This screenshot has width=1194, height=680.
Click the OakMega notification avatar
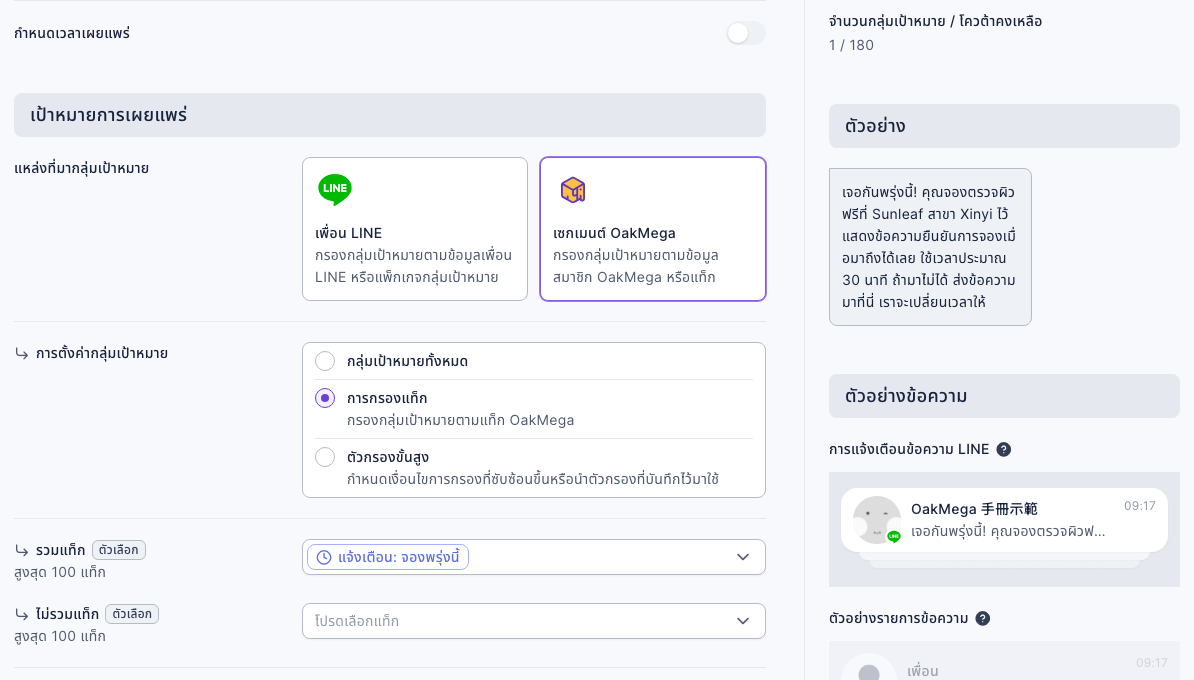pos(876,520)
